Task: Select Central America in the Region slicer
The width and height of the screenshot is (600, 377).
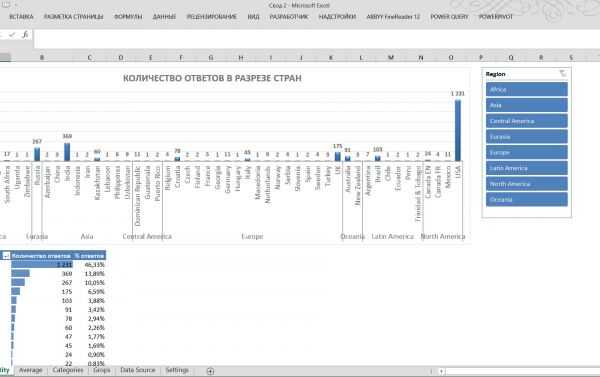Action: tap(527, 121)
